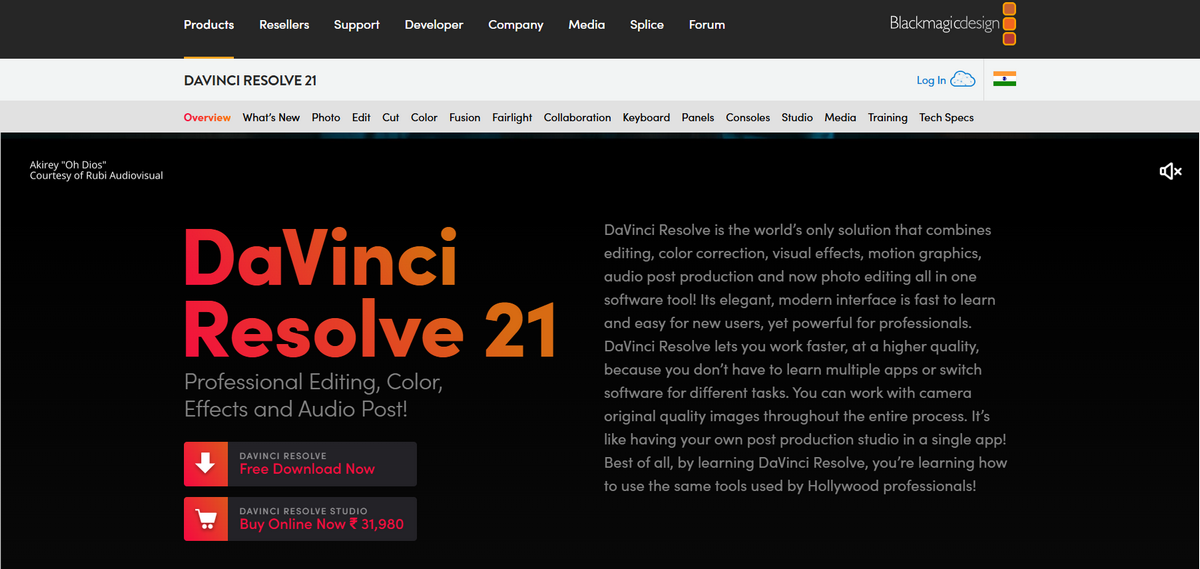This screenshot has width=1200, height=569.
Task: Open the Fusion tab
Action: coord(465,118)
